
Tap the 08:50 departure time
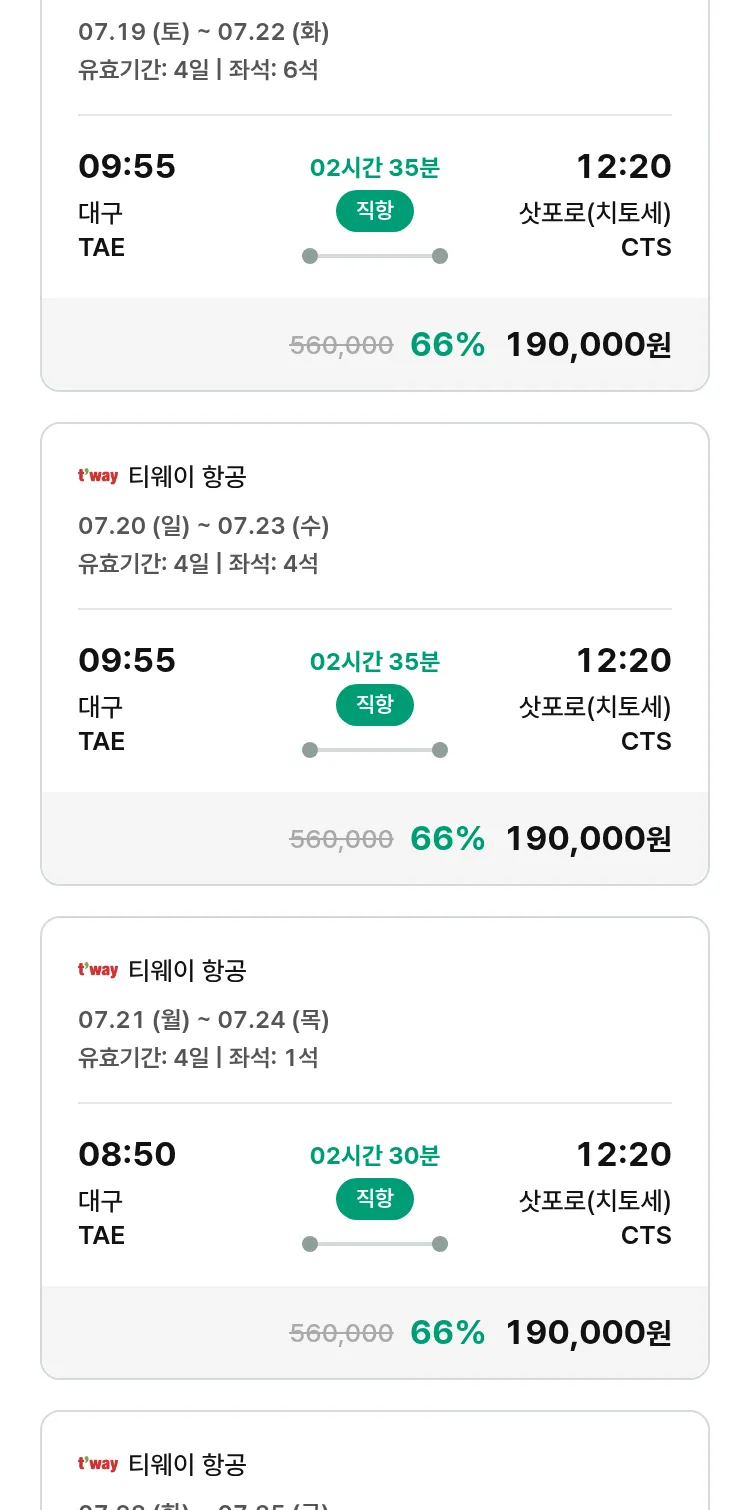pyautogui.click(x=127, y=1155)
